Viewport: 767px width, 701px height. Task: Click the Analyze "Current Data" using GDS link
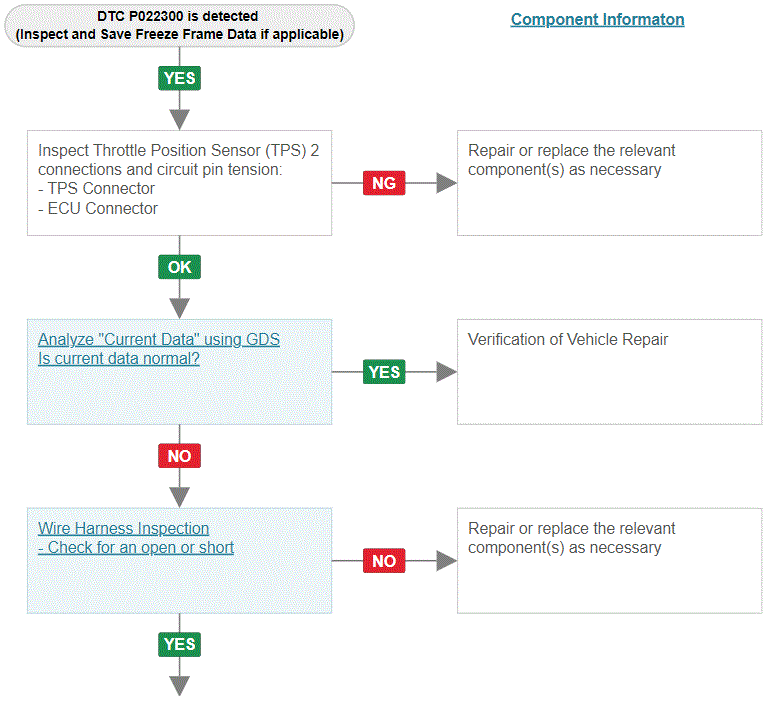[158, 339]
